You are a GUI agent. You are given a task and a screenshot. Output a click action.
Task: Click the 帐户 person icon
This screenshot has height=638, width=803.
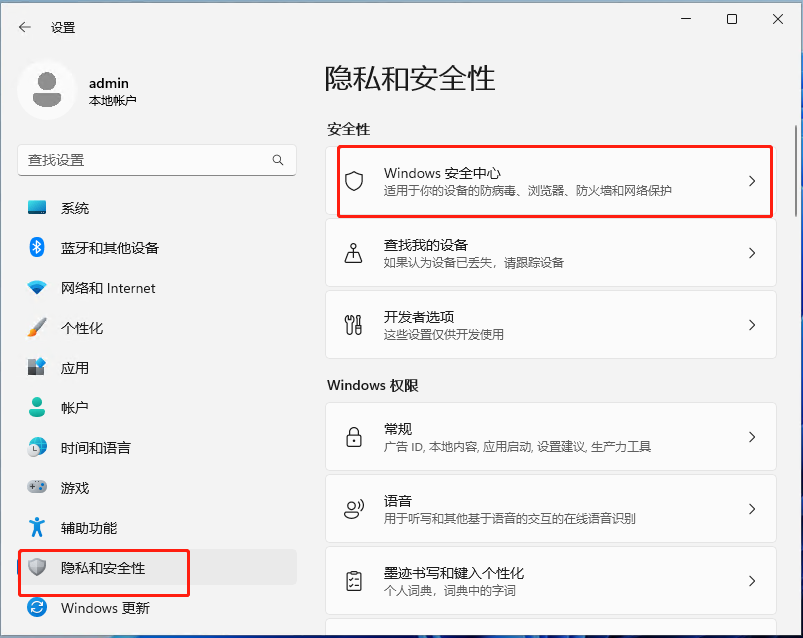37,407
